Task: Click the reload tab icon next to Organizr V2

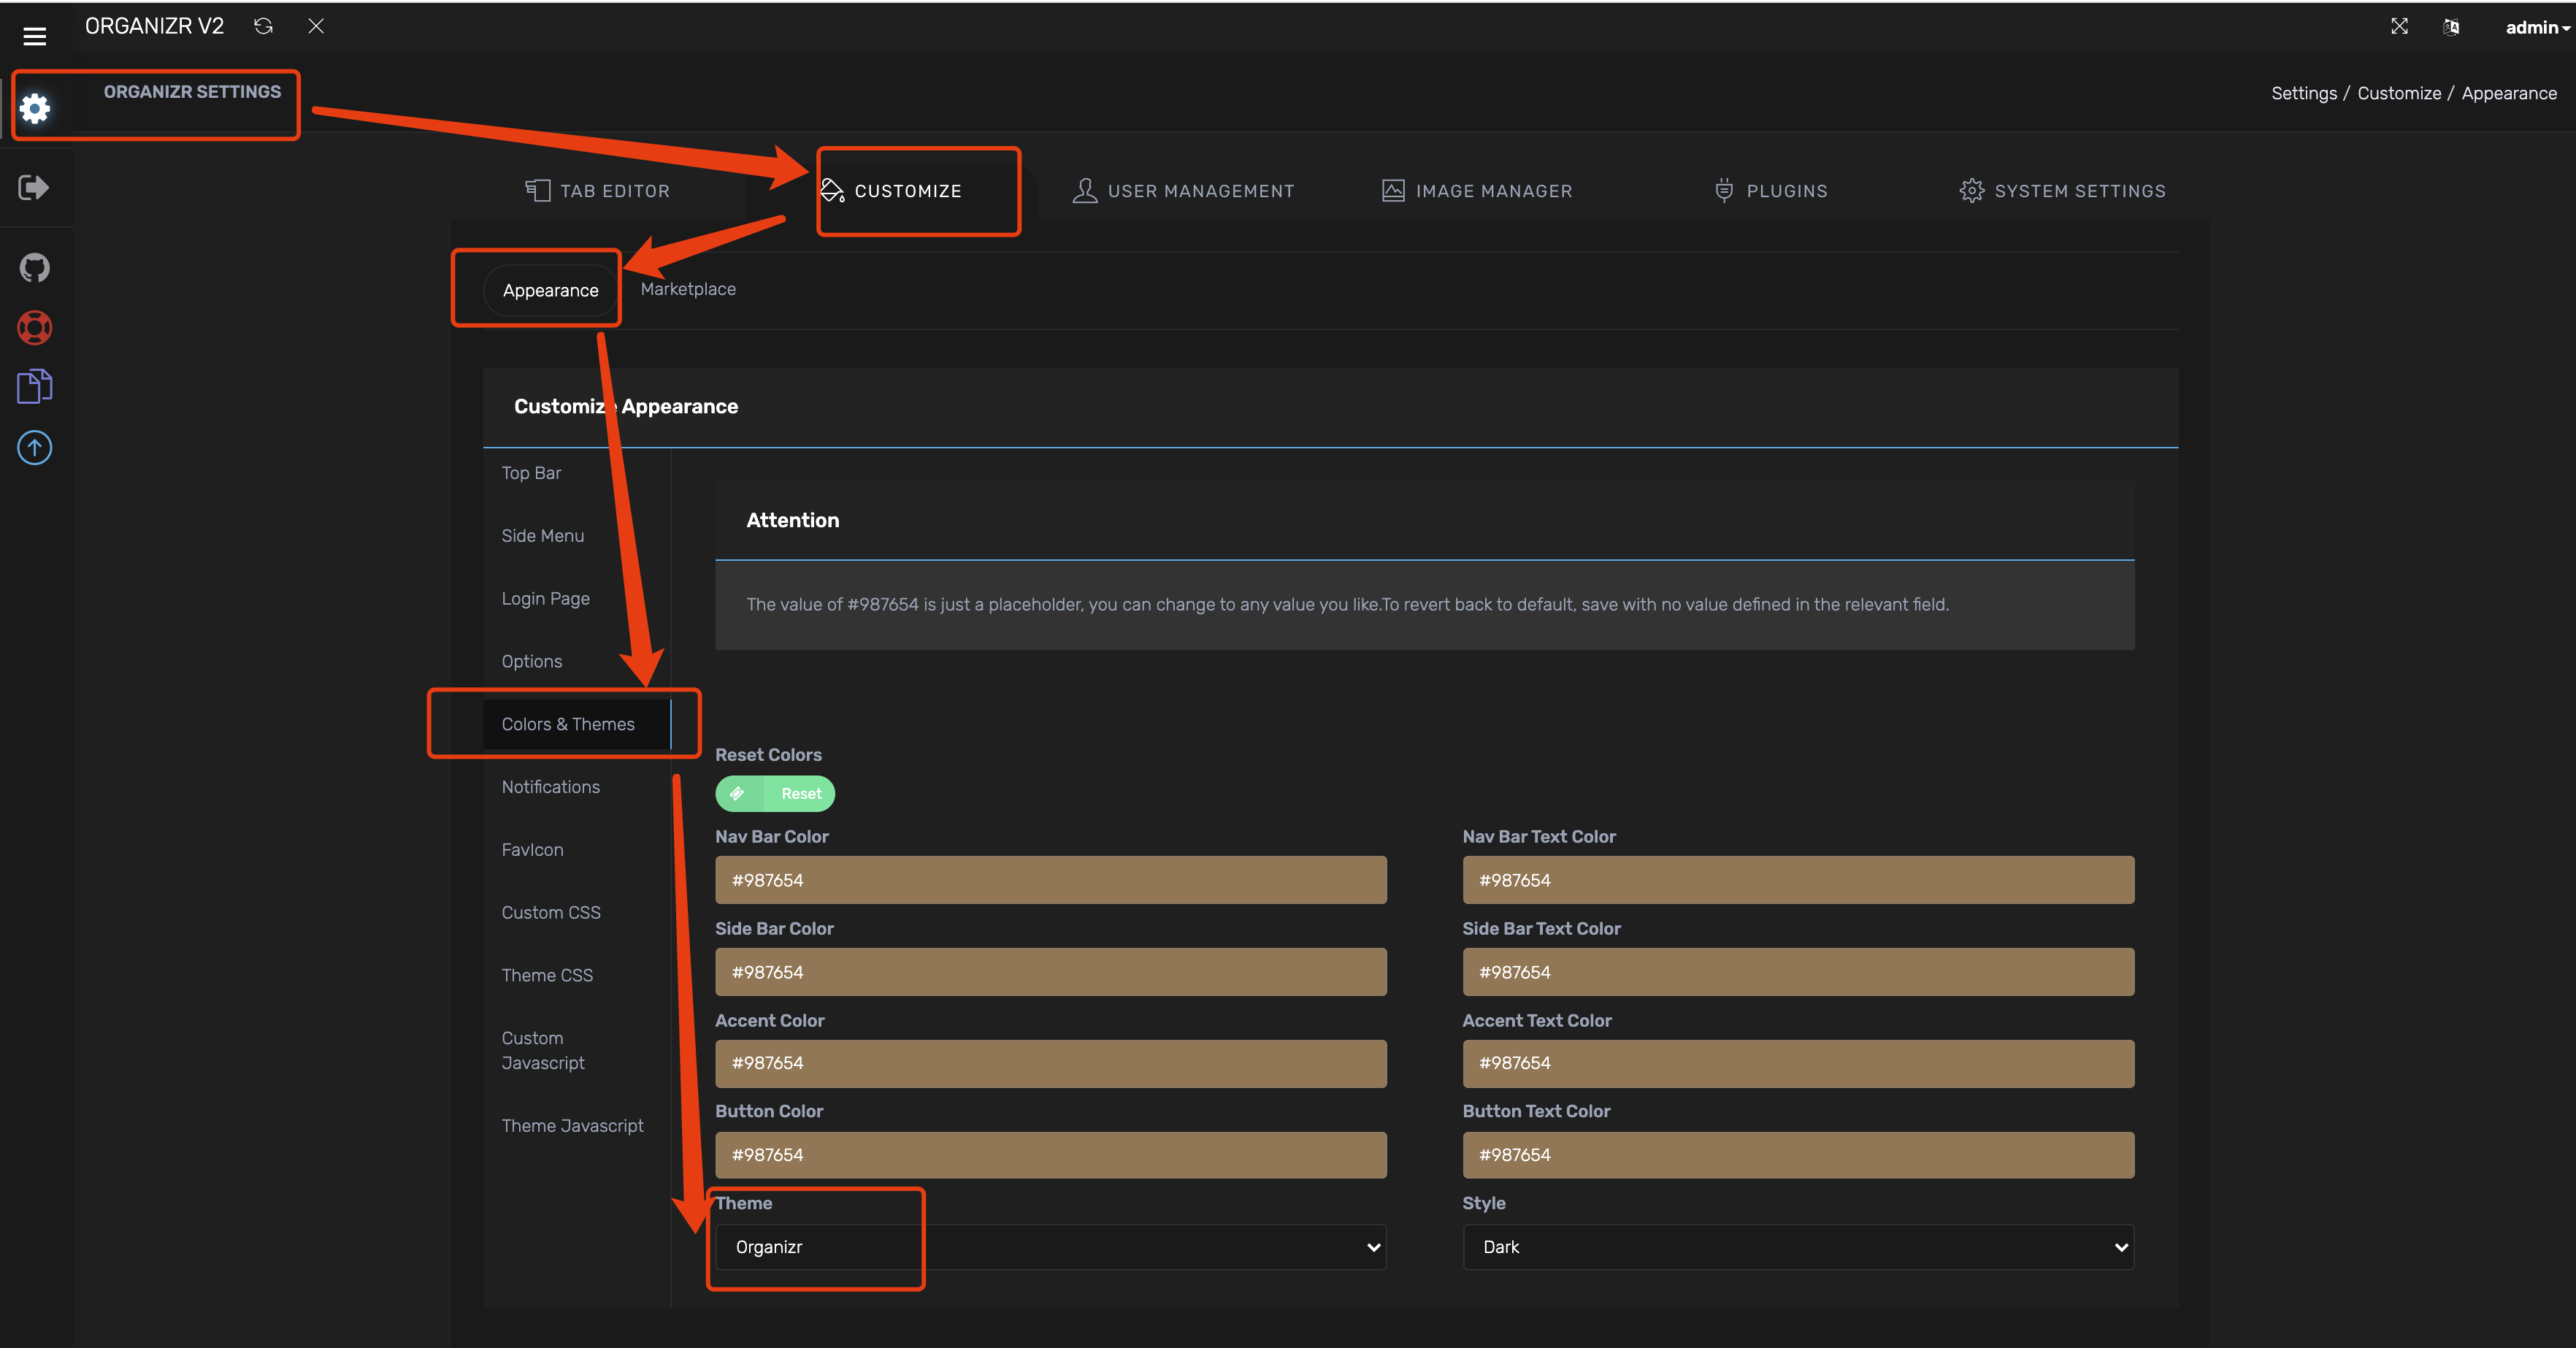Action: [263, 26]
